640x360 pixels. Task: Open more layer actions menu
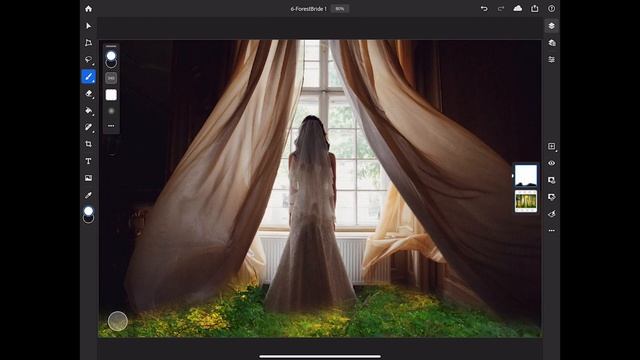551,231
